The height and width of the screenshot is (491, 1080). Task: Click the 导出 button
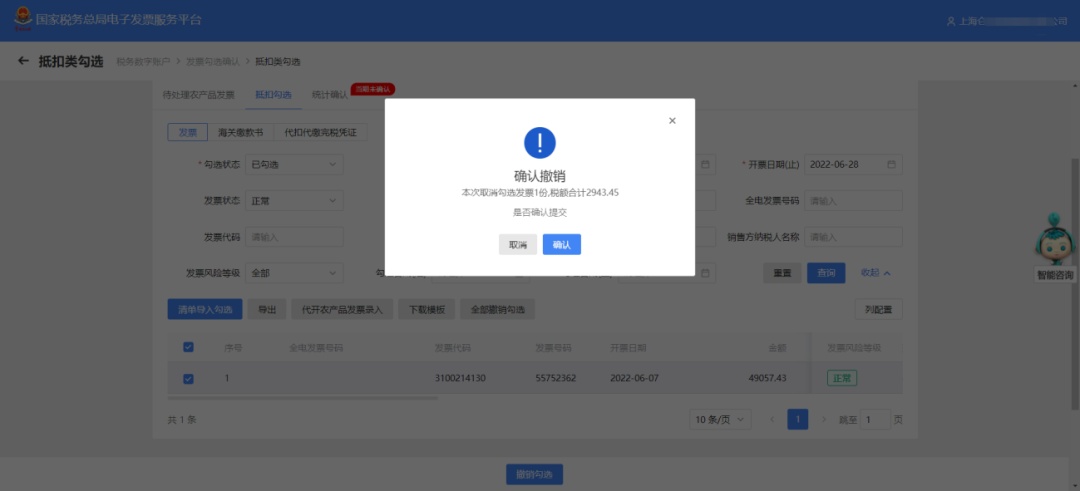pyautogui.click(x=267, y=309)
